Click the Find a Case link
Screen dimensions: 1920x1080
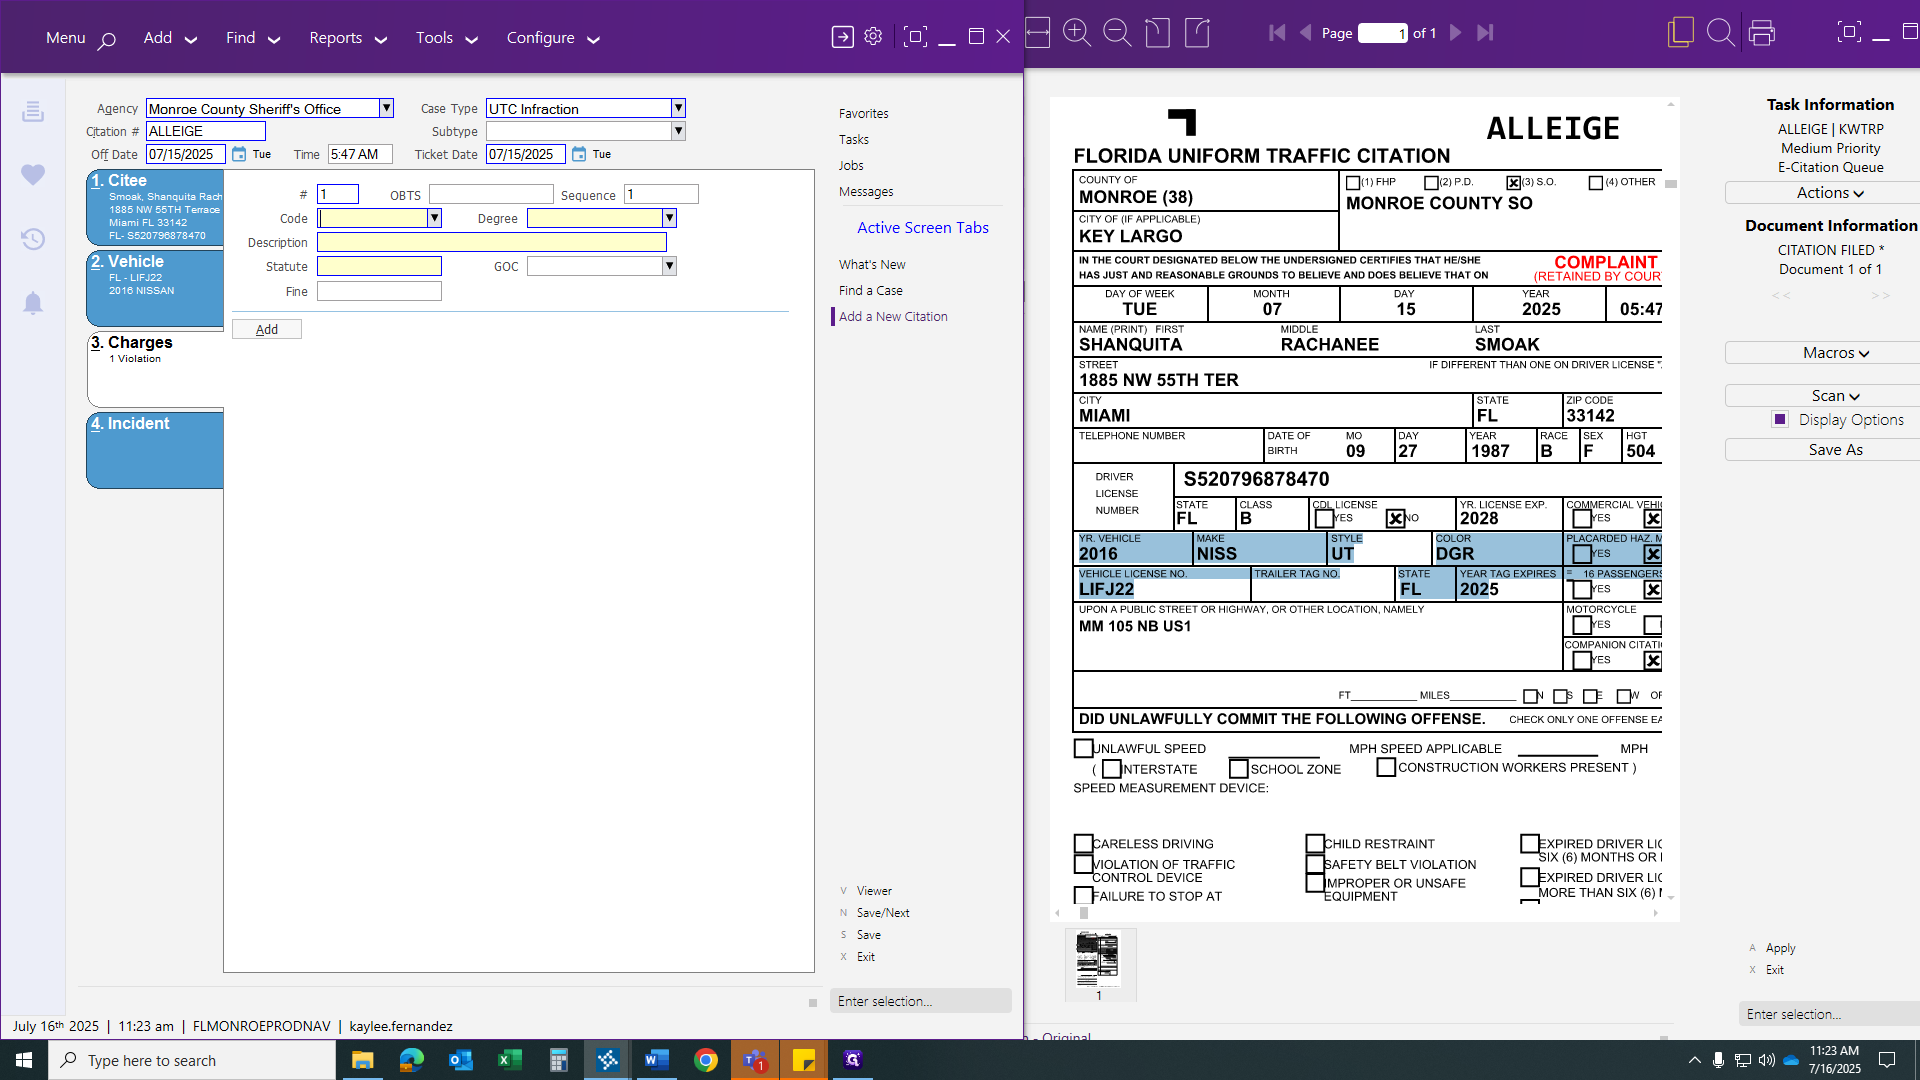(x=870, y=290)
